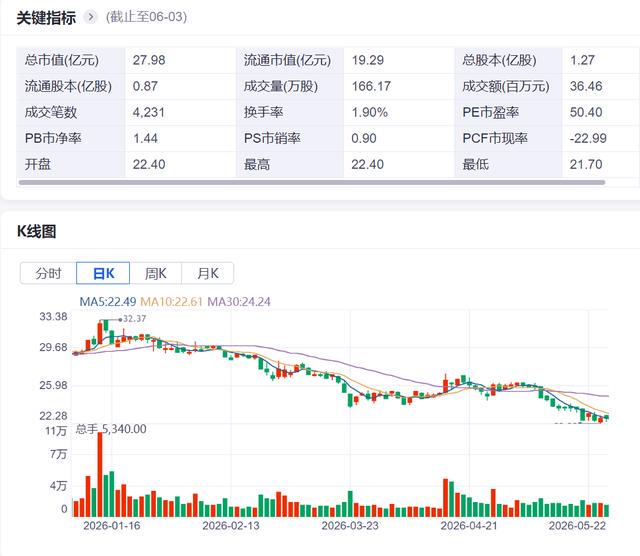Click the MA5:22.49 legend label
Viewport: 640px width, 556px height.
(108, 302)
